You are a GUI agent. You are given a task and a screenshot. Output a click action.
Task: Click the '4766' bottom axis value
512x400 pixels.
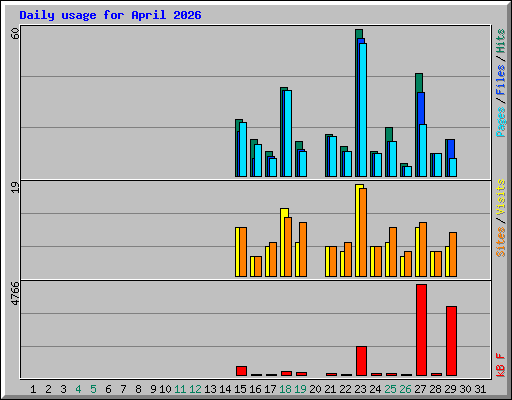pos(15,294)
